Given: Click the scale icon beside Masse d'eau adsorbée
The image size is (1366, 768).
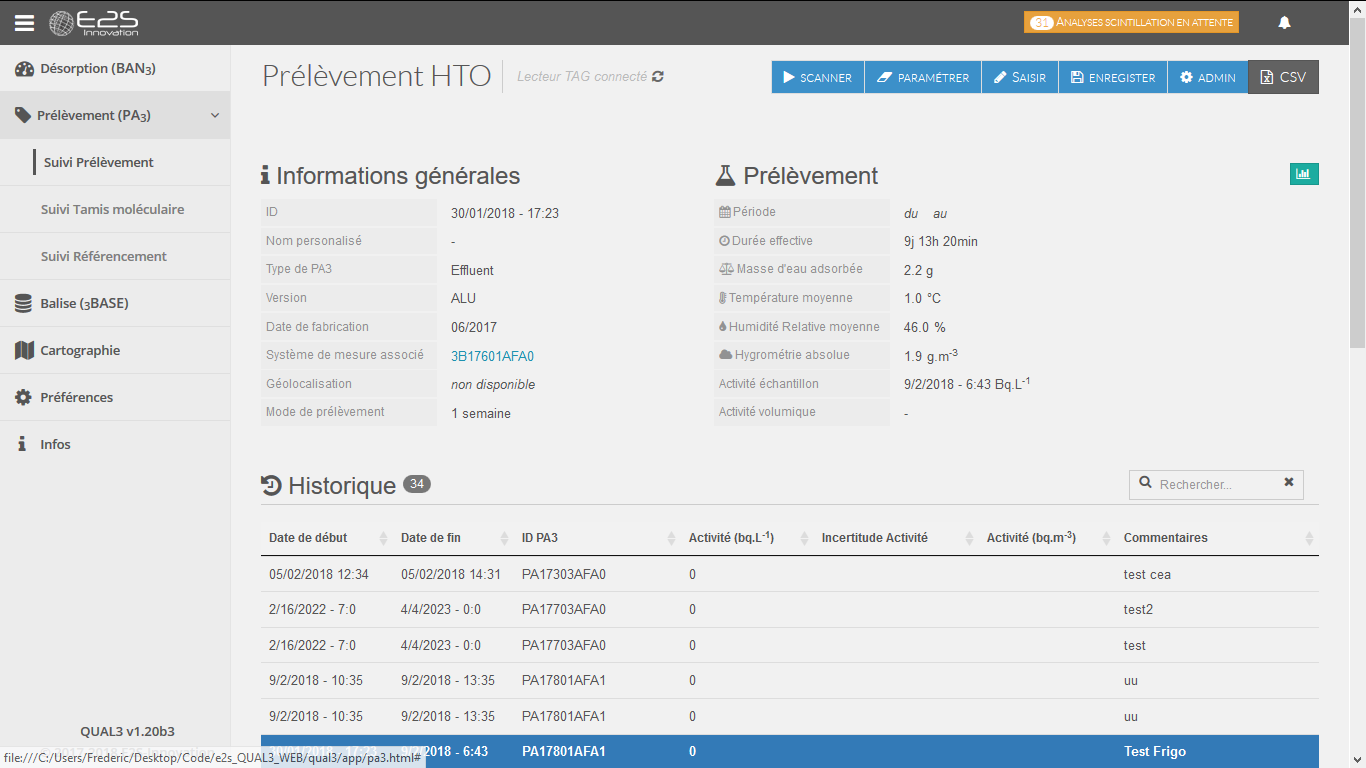Looking at the screenshot, I should [x=726, y=269].
